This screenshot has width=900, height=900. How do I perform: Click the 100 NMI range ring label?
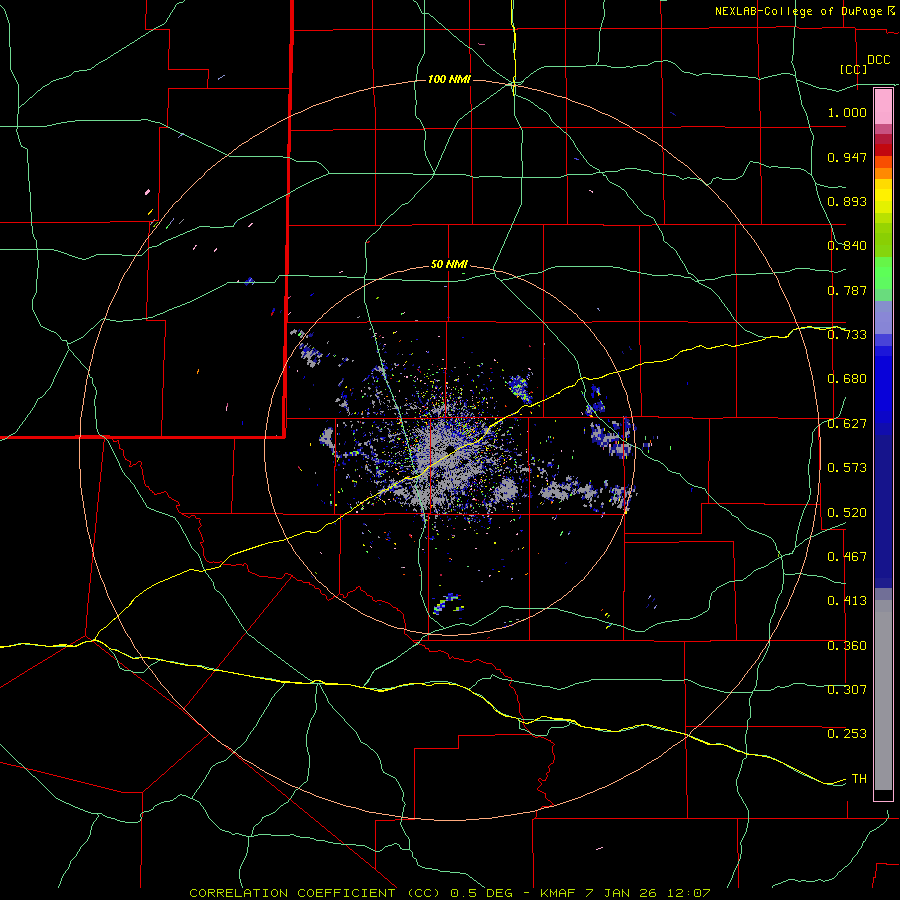(x=449, y=79)
